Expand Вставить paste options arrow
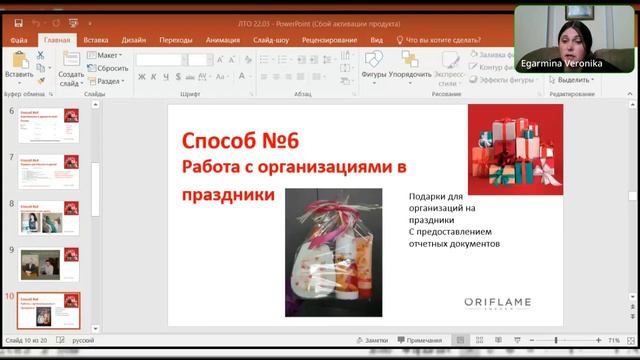This screenshot has width=640, height=360. pyautogui.click(x=19, y=83)
